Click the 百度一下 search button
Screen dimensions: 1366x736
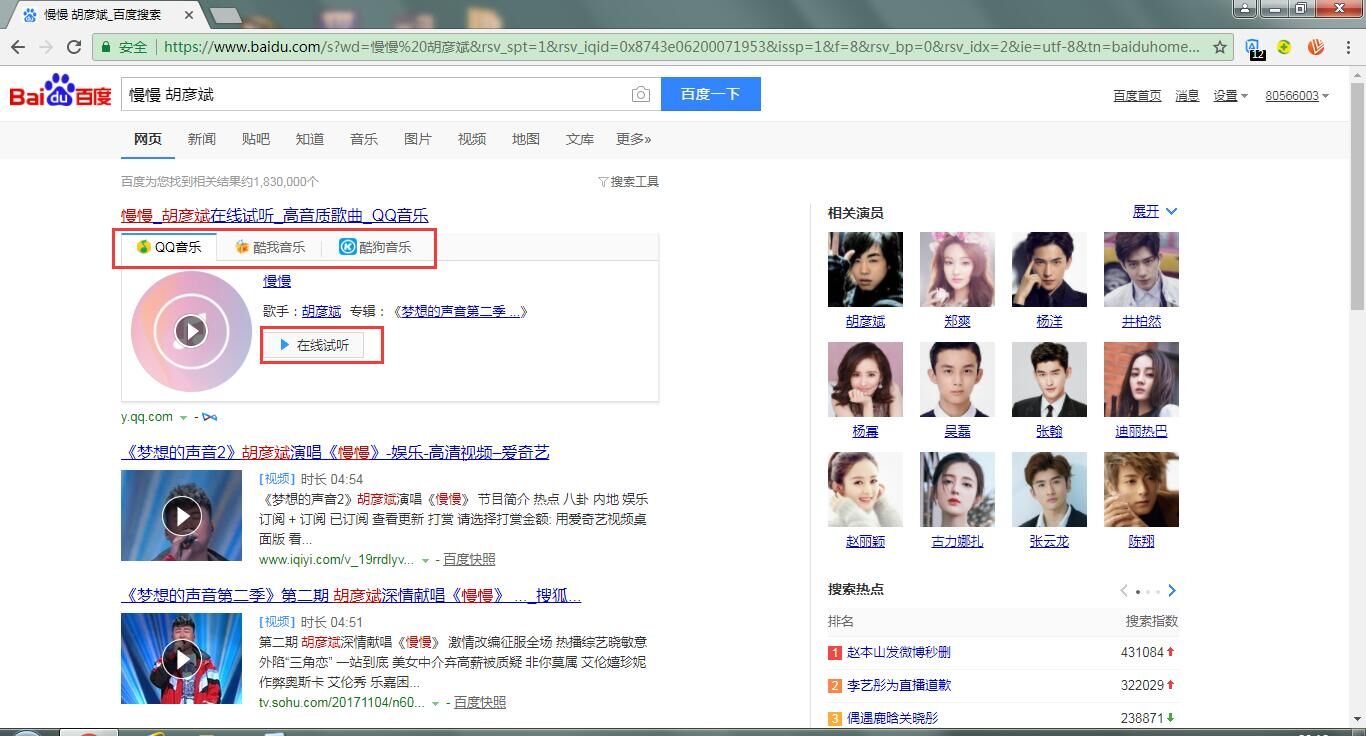tap(710, 93)
